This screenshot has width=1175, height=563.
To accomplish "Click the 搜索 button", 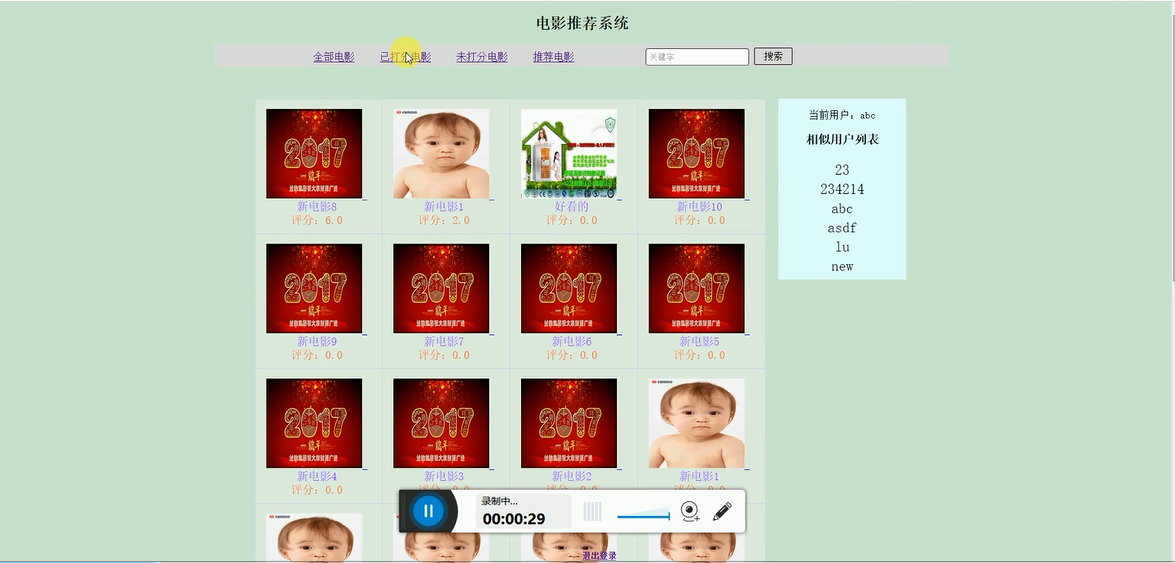I will (773, 56).
